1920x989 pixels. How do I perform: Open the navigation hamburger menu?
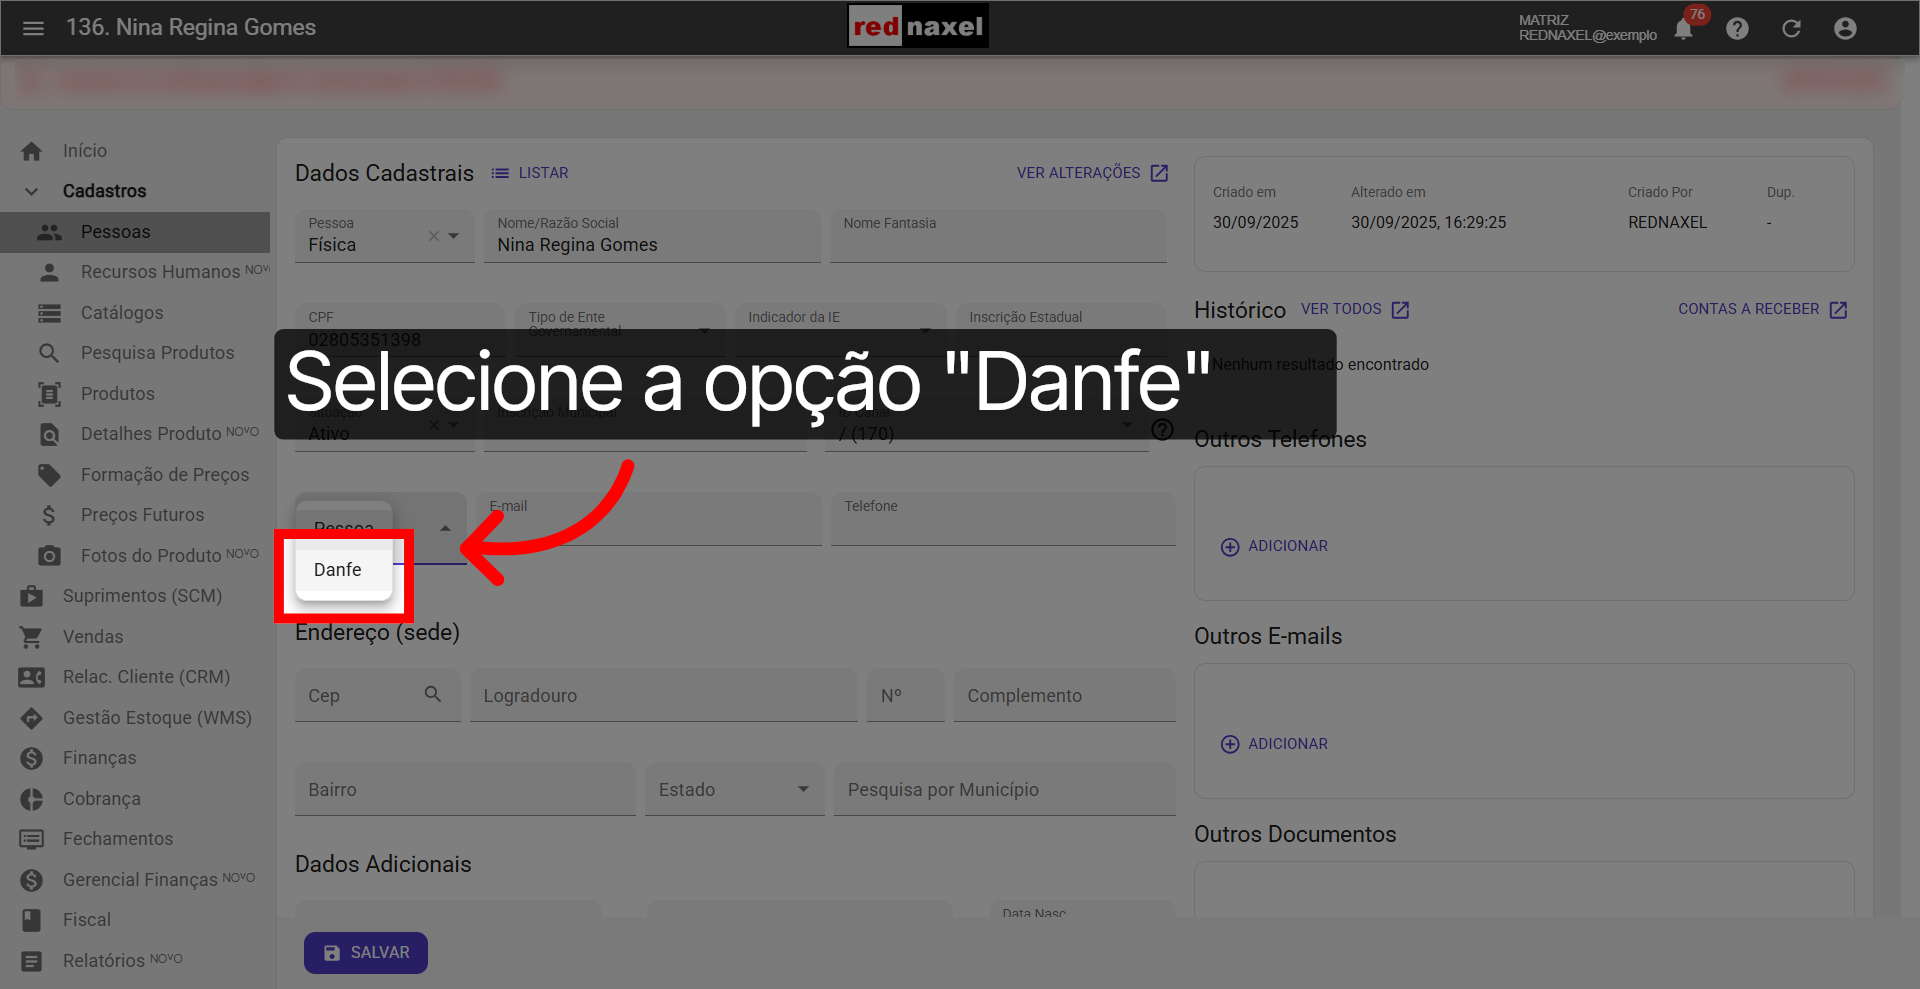point(33,28)
